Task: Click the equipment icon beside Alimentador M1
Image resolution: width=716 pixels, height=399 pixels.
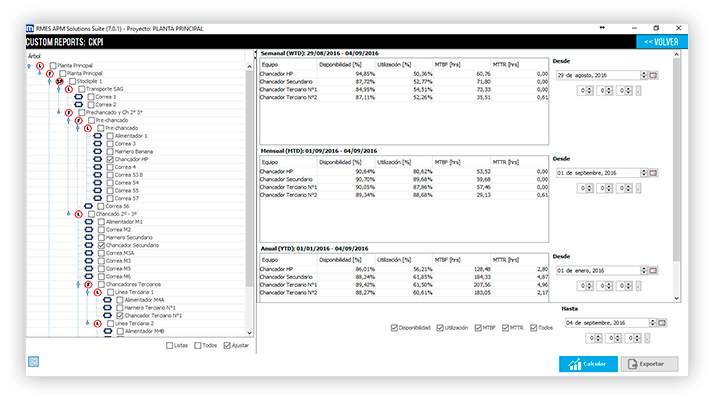Action: pos(89,222)
